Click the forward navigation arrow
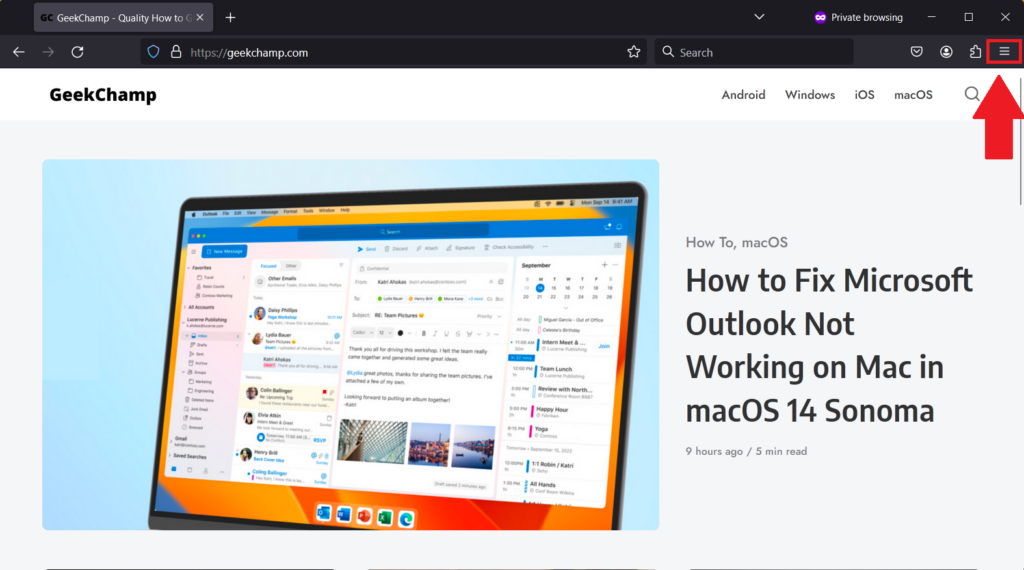Screen dimensions: 1024x570 pos(48,52)
